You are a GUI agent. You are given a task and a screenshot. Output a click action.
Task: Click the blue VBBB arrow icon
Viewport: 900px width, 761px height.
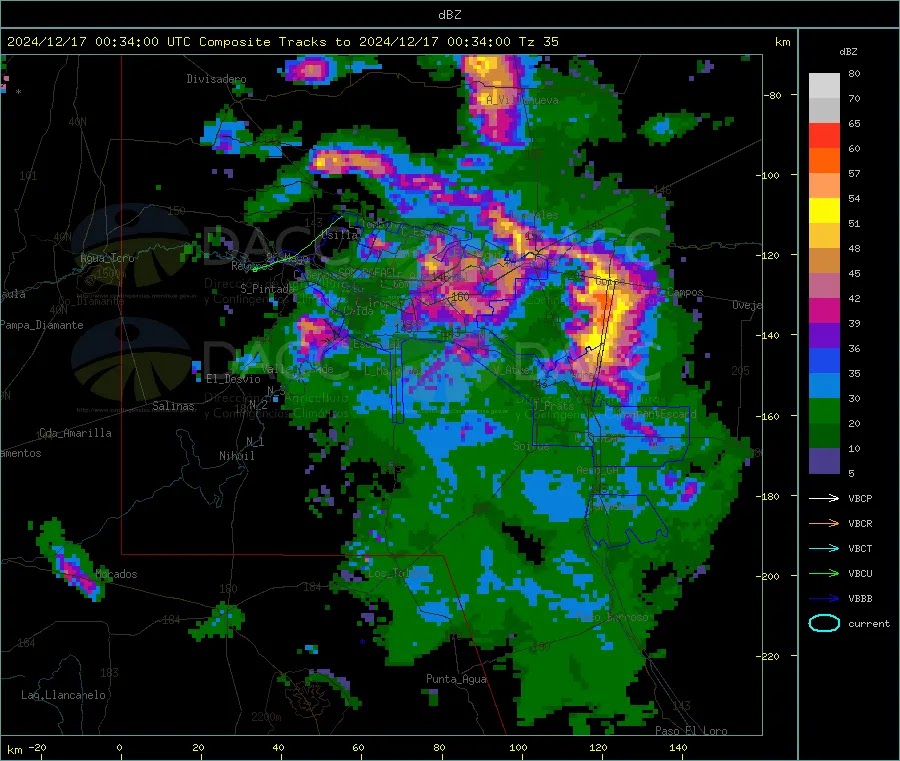click(x=823, y=598)
